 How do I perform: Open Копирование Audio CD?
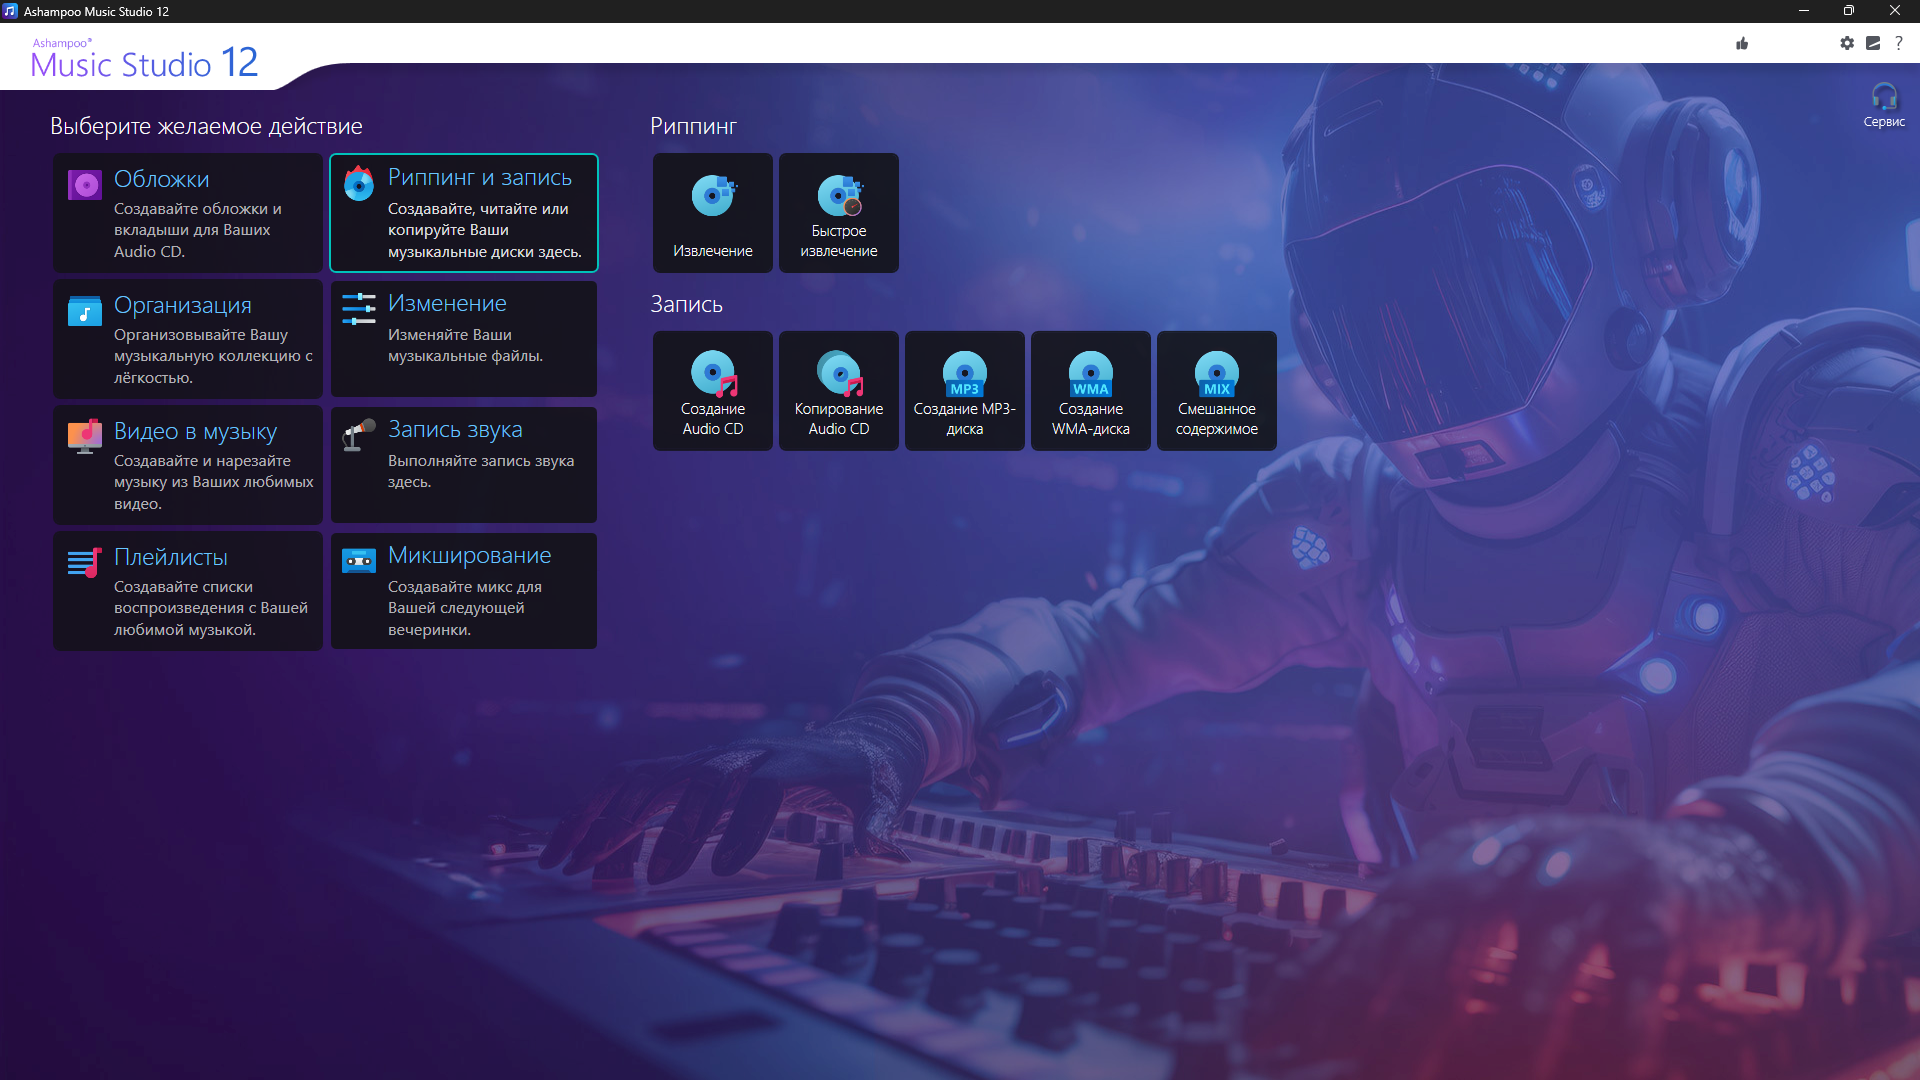coord(838,391)
